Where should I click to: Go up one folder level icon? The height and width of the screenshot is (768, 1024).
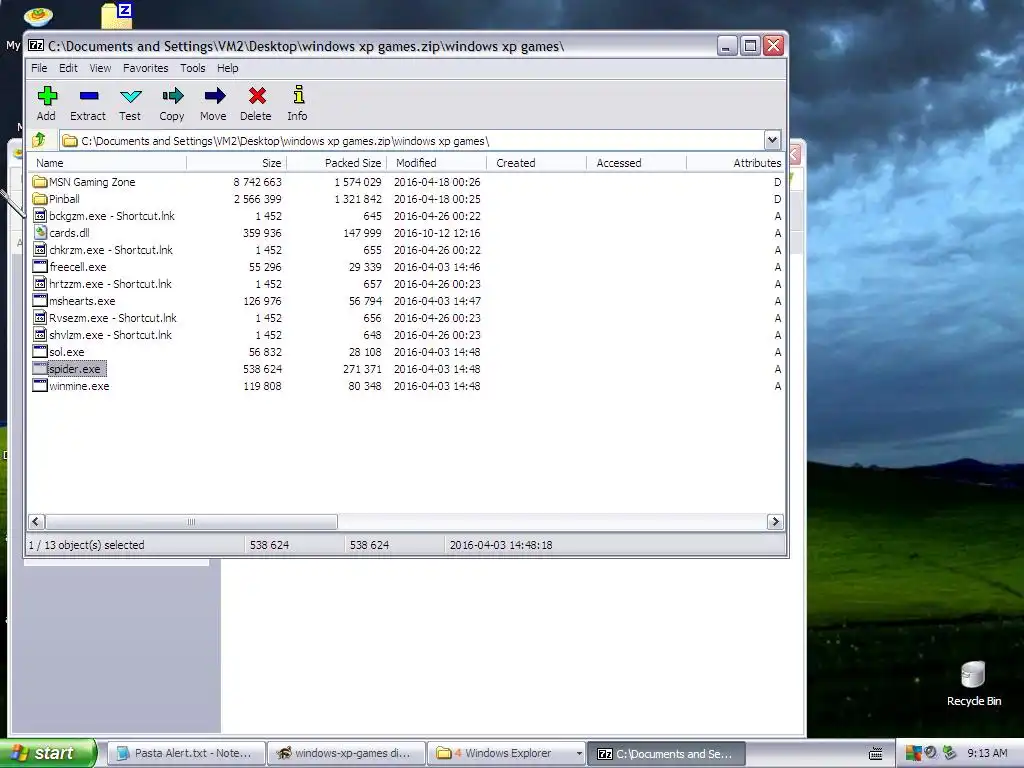(x=39, y=140)
